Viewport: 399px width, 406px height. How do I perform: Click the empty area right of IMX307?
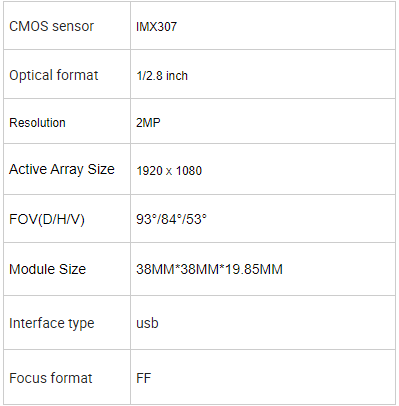[x=286, y=26]
